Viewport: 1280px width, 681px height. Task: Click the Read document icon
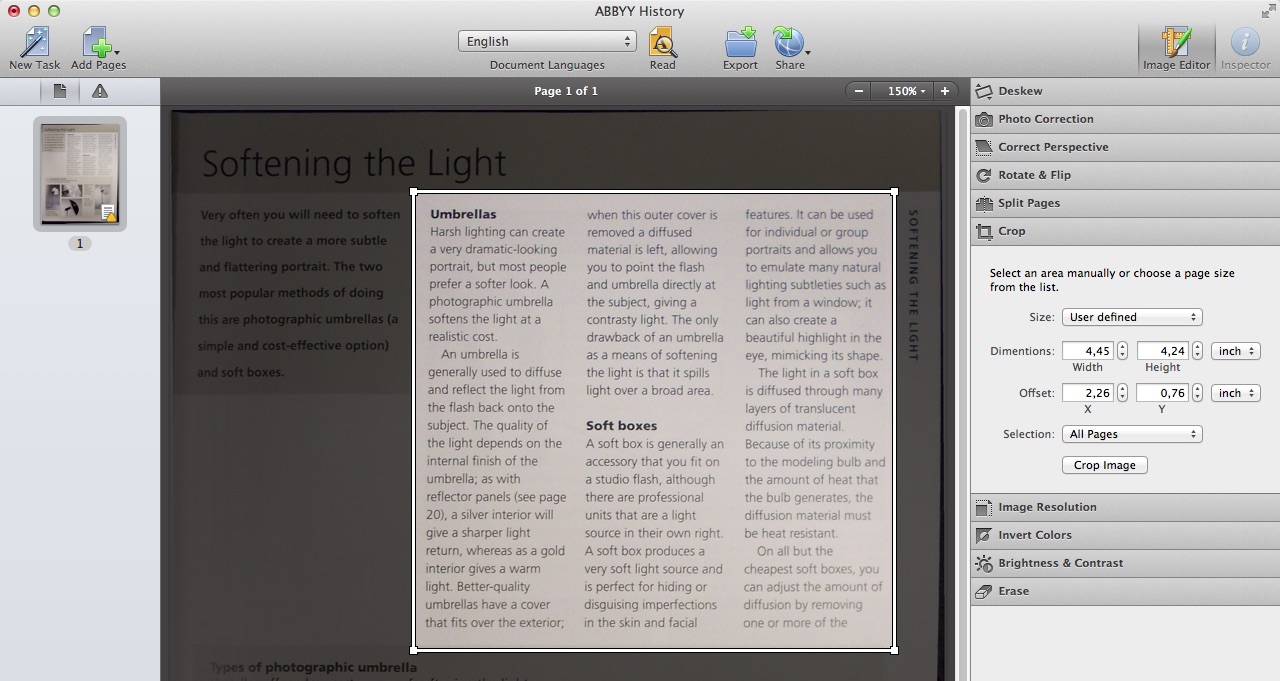662,42
